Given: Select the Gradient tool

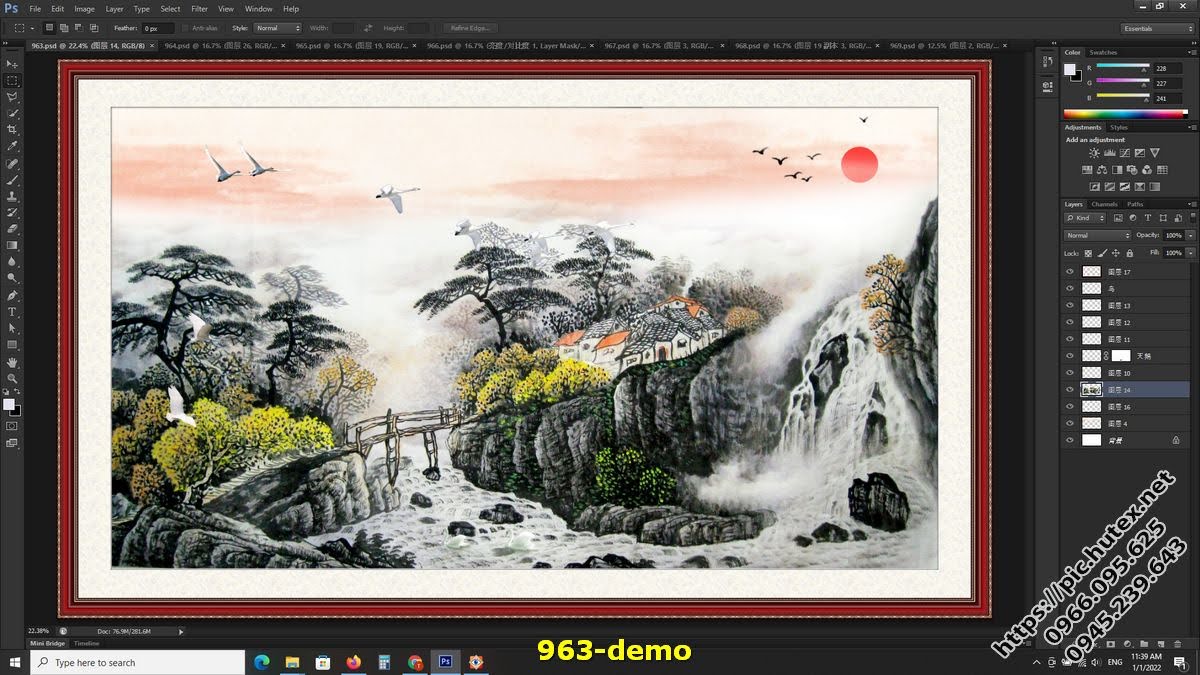Looking at the screenshot, I should 12,245.
